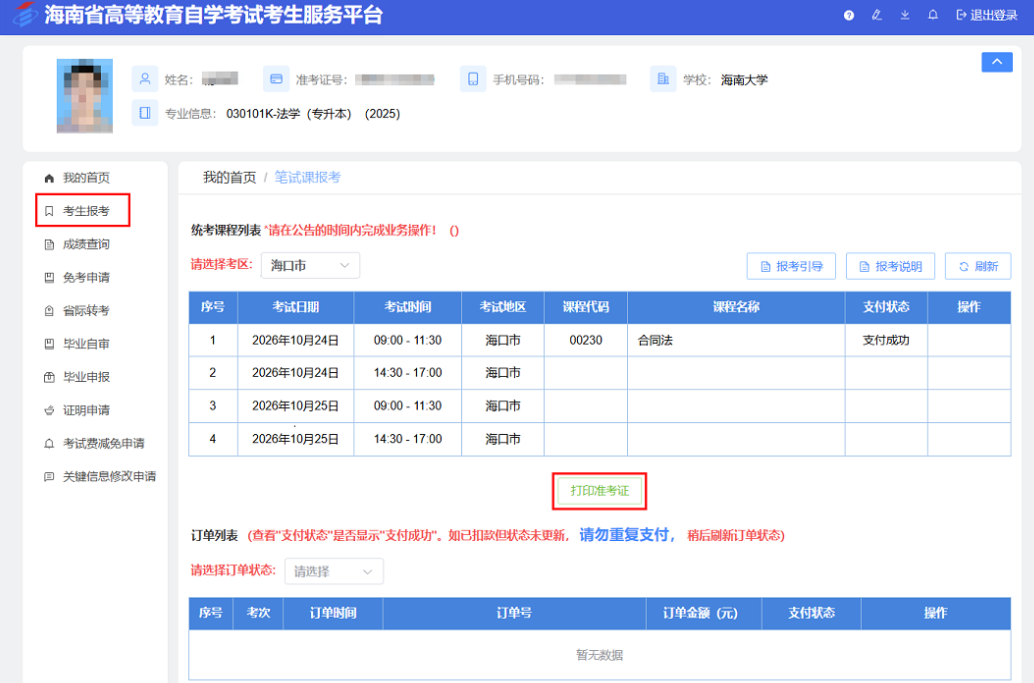Click the 暂无数据 empty-state text
Viewport: 1034px width, 683px height.
pyautogui.click(x=599, y=655)
